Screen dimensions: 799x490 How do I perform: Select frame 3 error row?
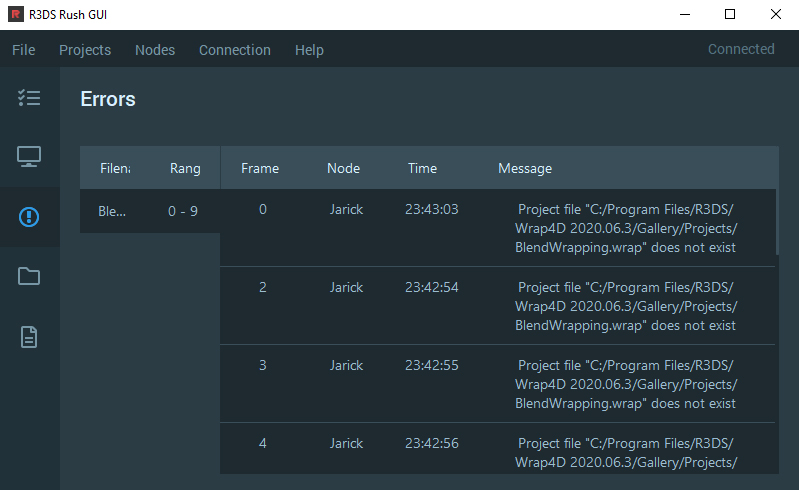coord(498,384)
